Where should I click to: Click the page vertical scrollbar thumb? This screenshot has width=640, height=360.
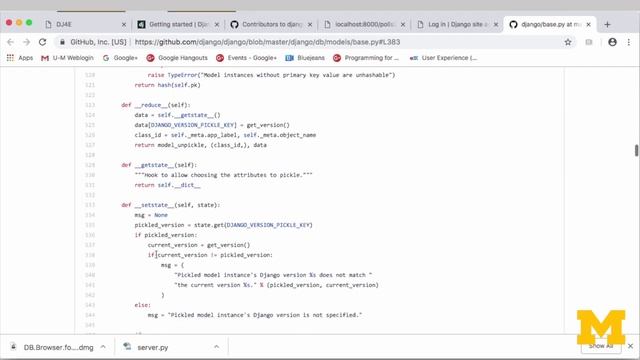pos(636,150)
